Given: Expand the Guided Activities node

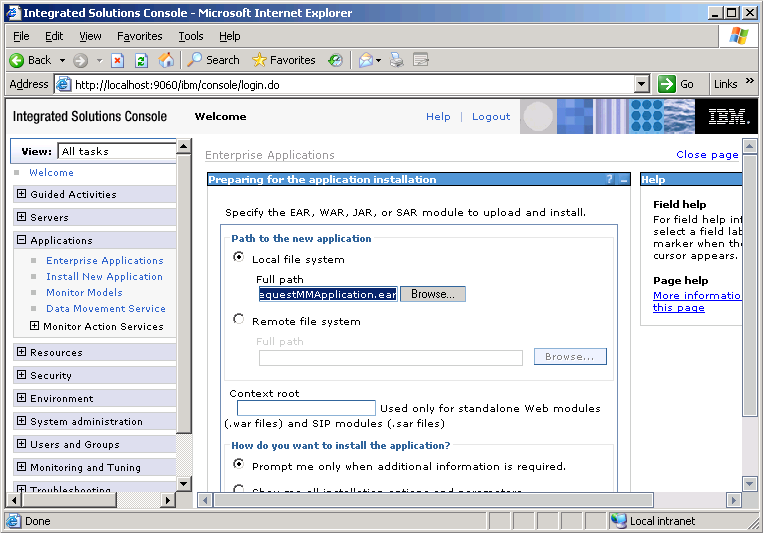Looking at the screenshot, I should tap(21, 194).
